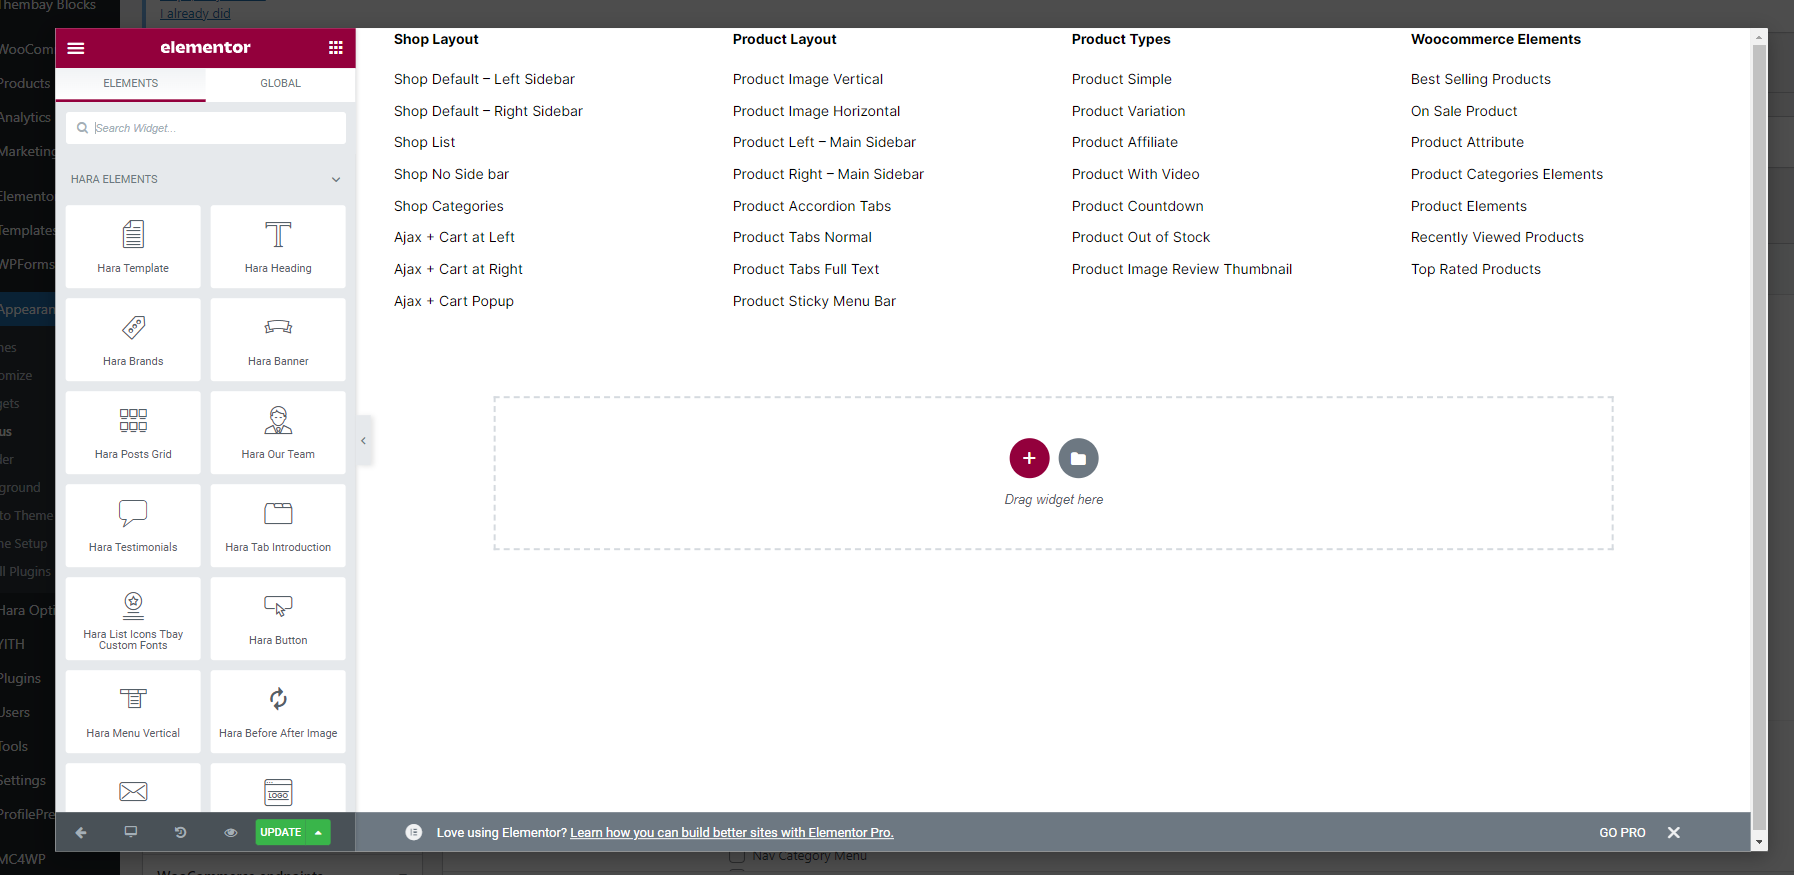The image size is (1794, 875).
Task: Open the Elementor Pro learn more link
Action: [731, 833]
